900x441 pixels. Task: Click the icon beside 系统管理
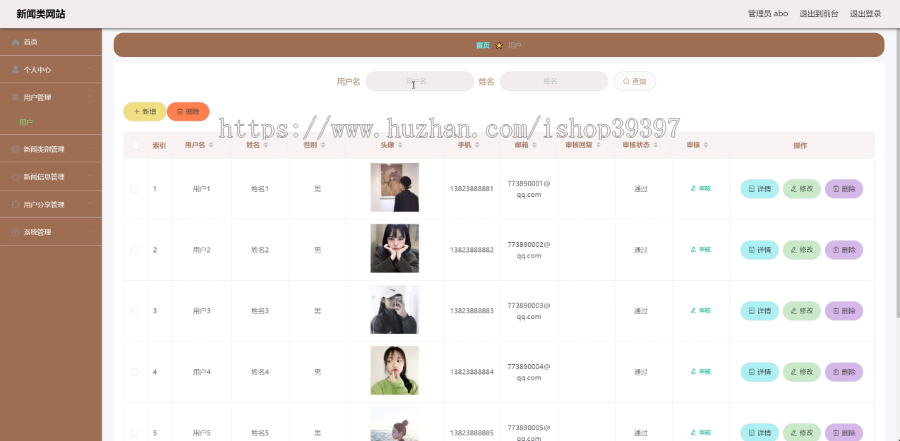(x=15, y=232)
